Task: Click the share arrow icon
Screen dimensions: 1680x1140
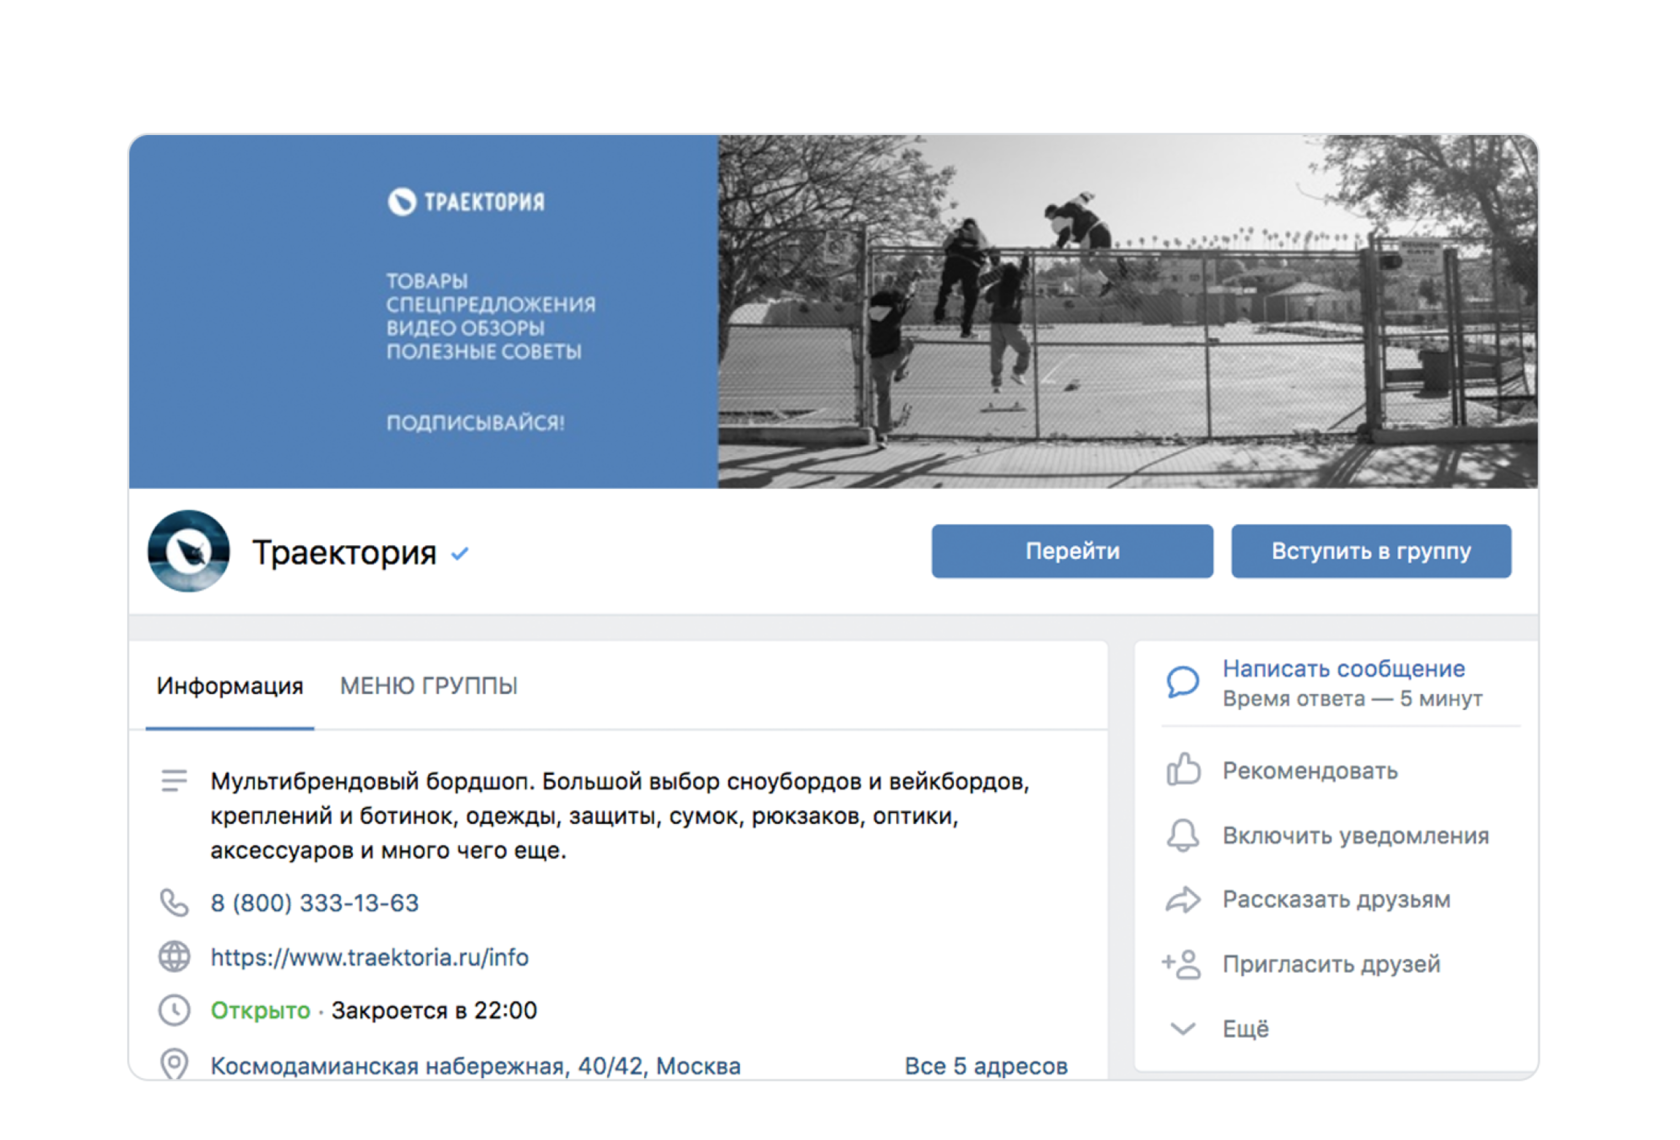Action: pyautogui.click(x=1183, y=899)
